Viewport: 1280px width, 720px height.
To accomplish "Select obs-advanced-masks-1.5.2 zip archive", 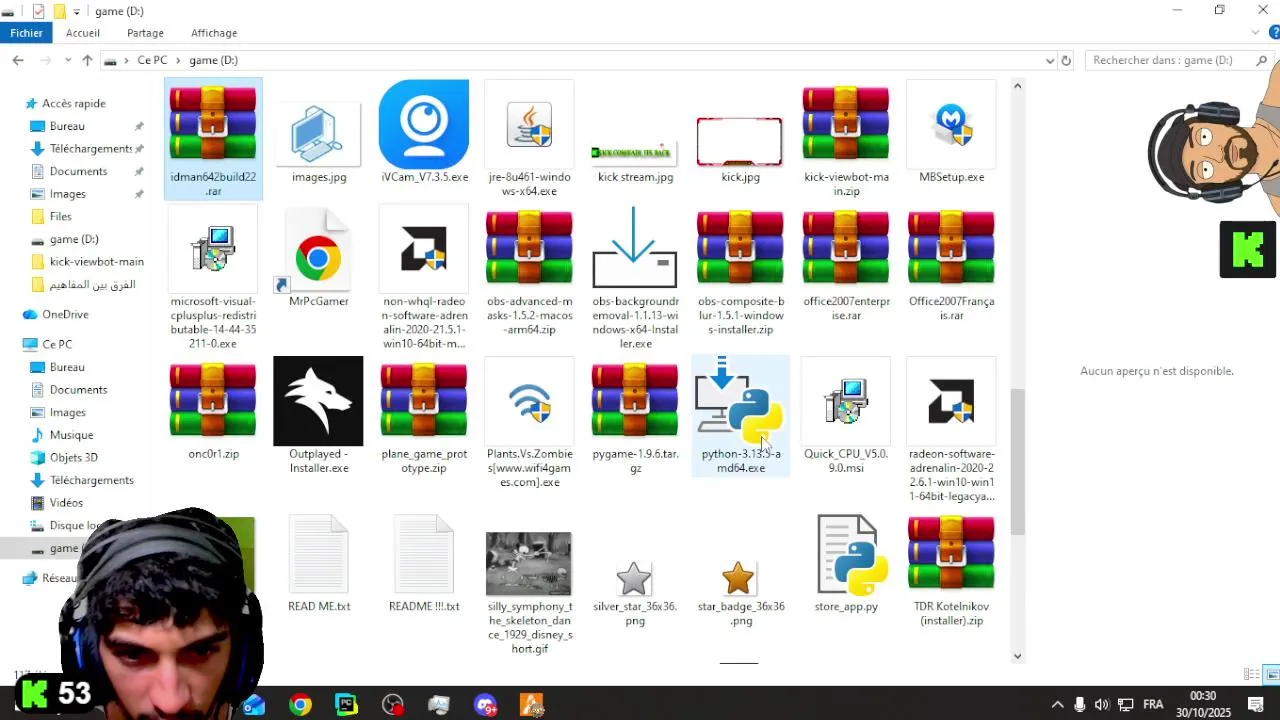I will click(529, 271).
